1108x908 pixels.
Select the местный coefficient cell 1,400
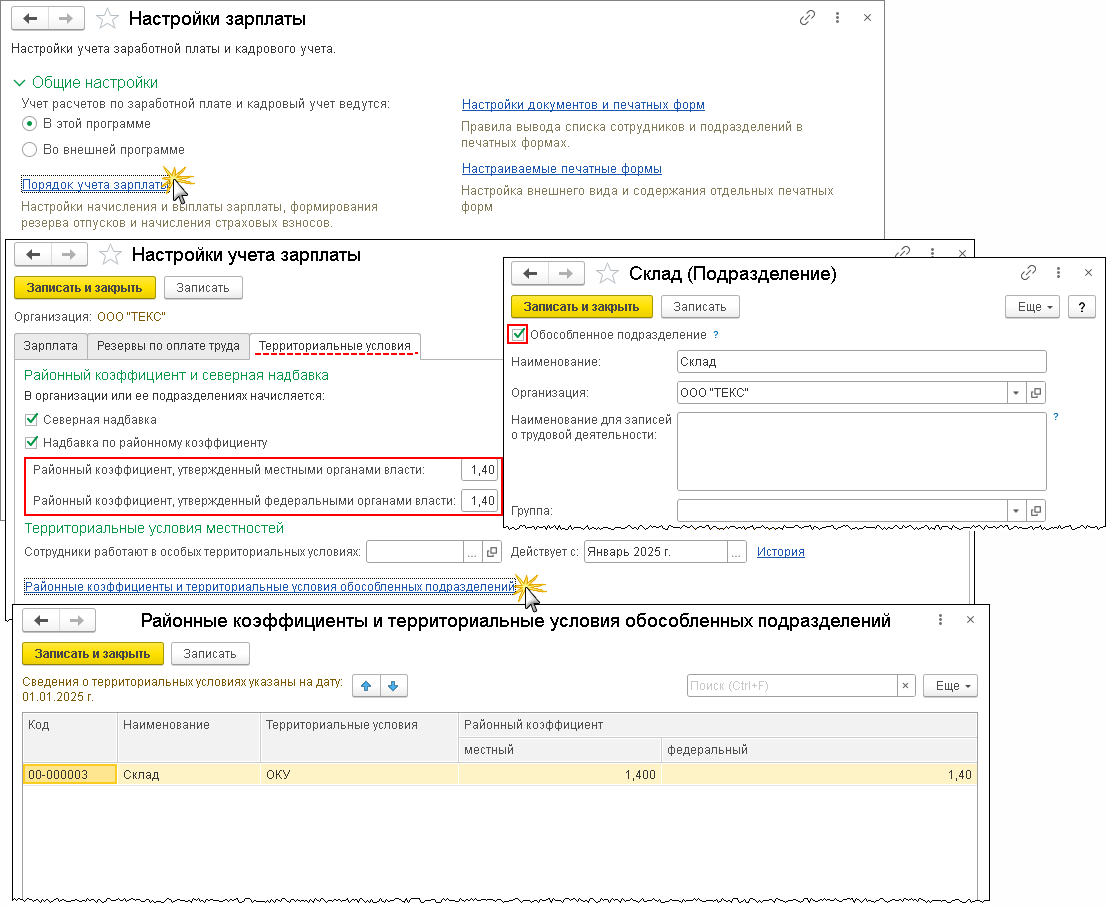click(560, 774)
